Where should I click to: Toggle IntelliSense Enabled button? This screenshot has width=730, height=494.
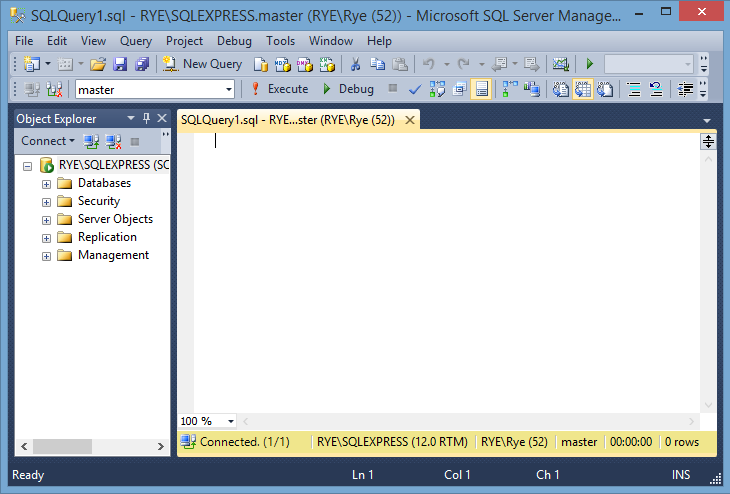pyautogui.click(x=481, y=89)
